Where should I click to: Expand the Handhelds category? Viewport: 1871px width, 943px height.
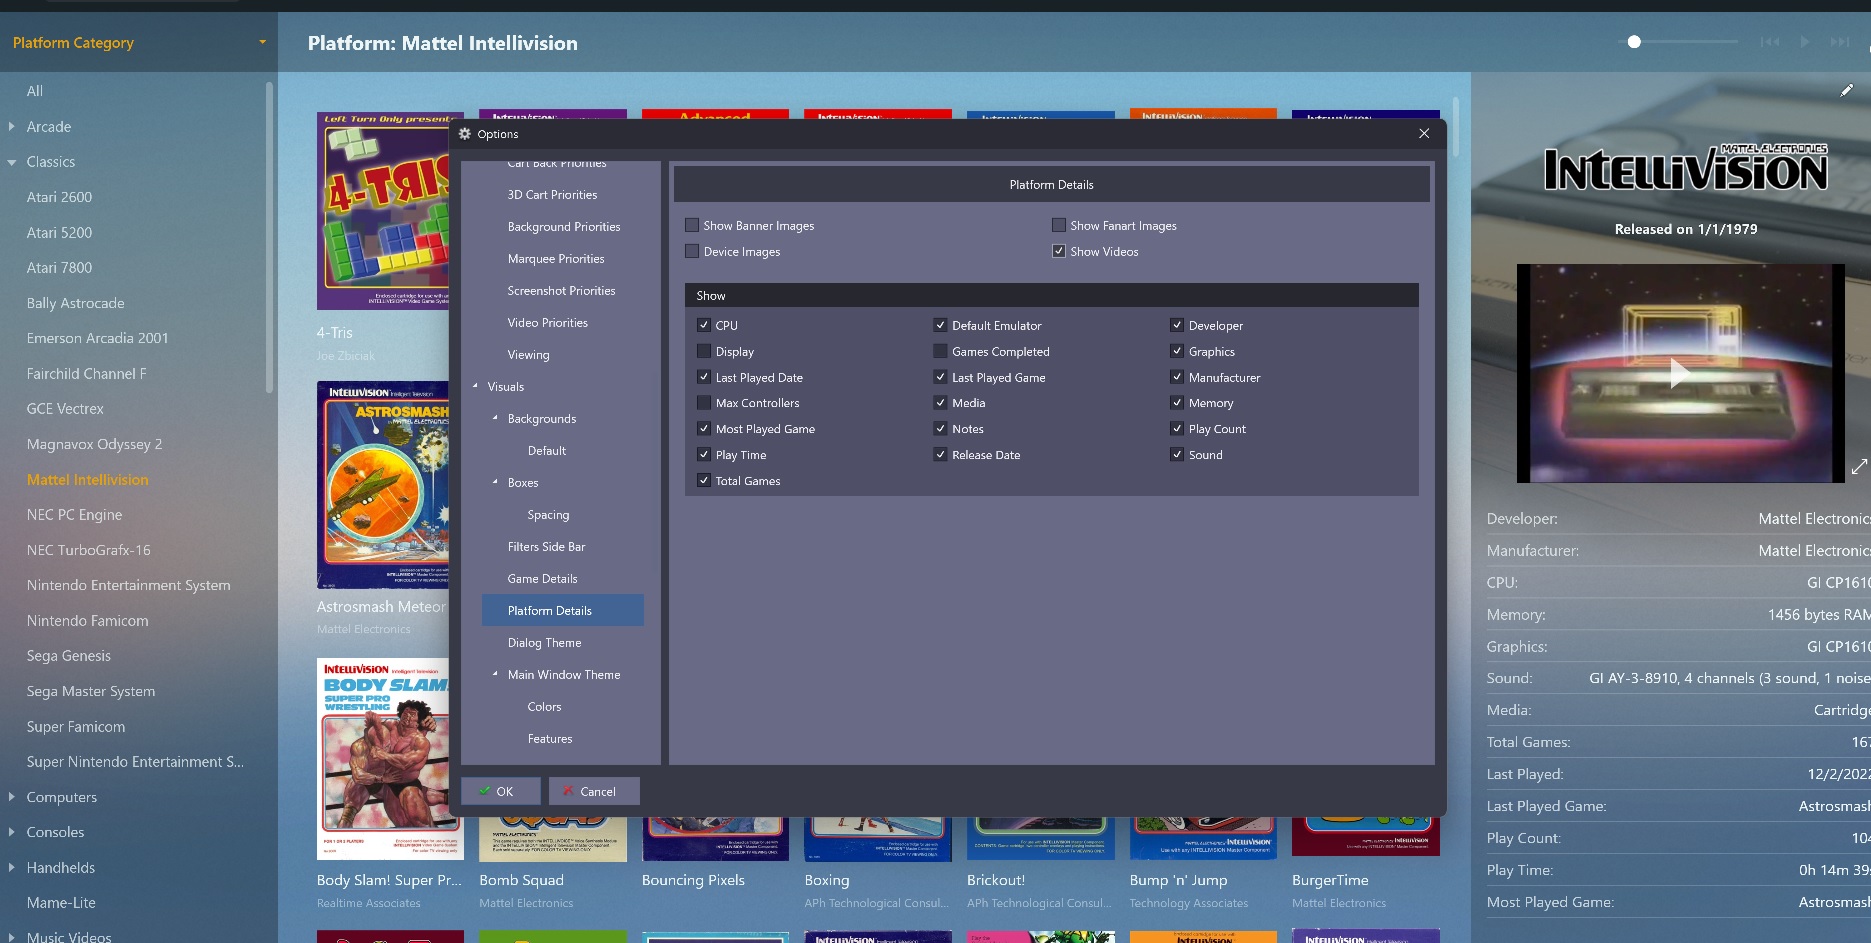(12, 867)
